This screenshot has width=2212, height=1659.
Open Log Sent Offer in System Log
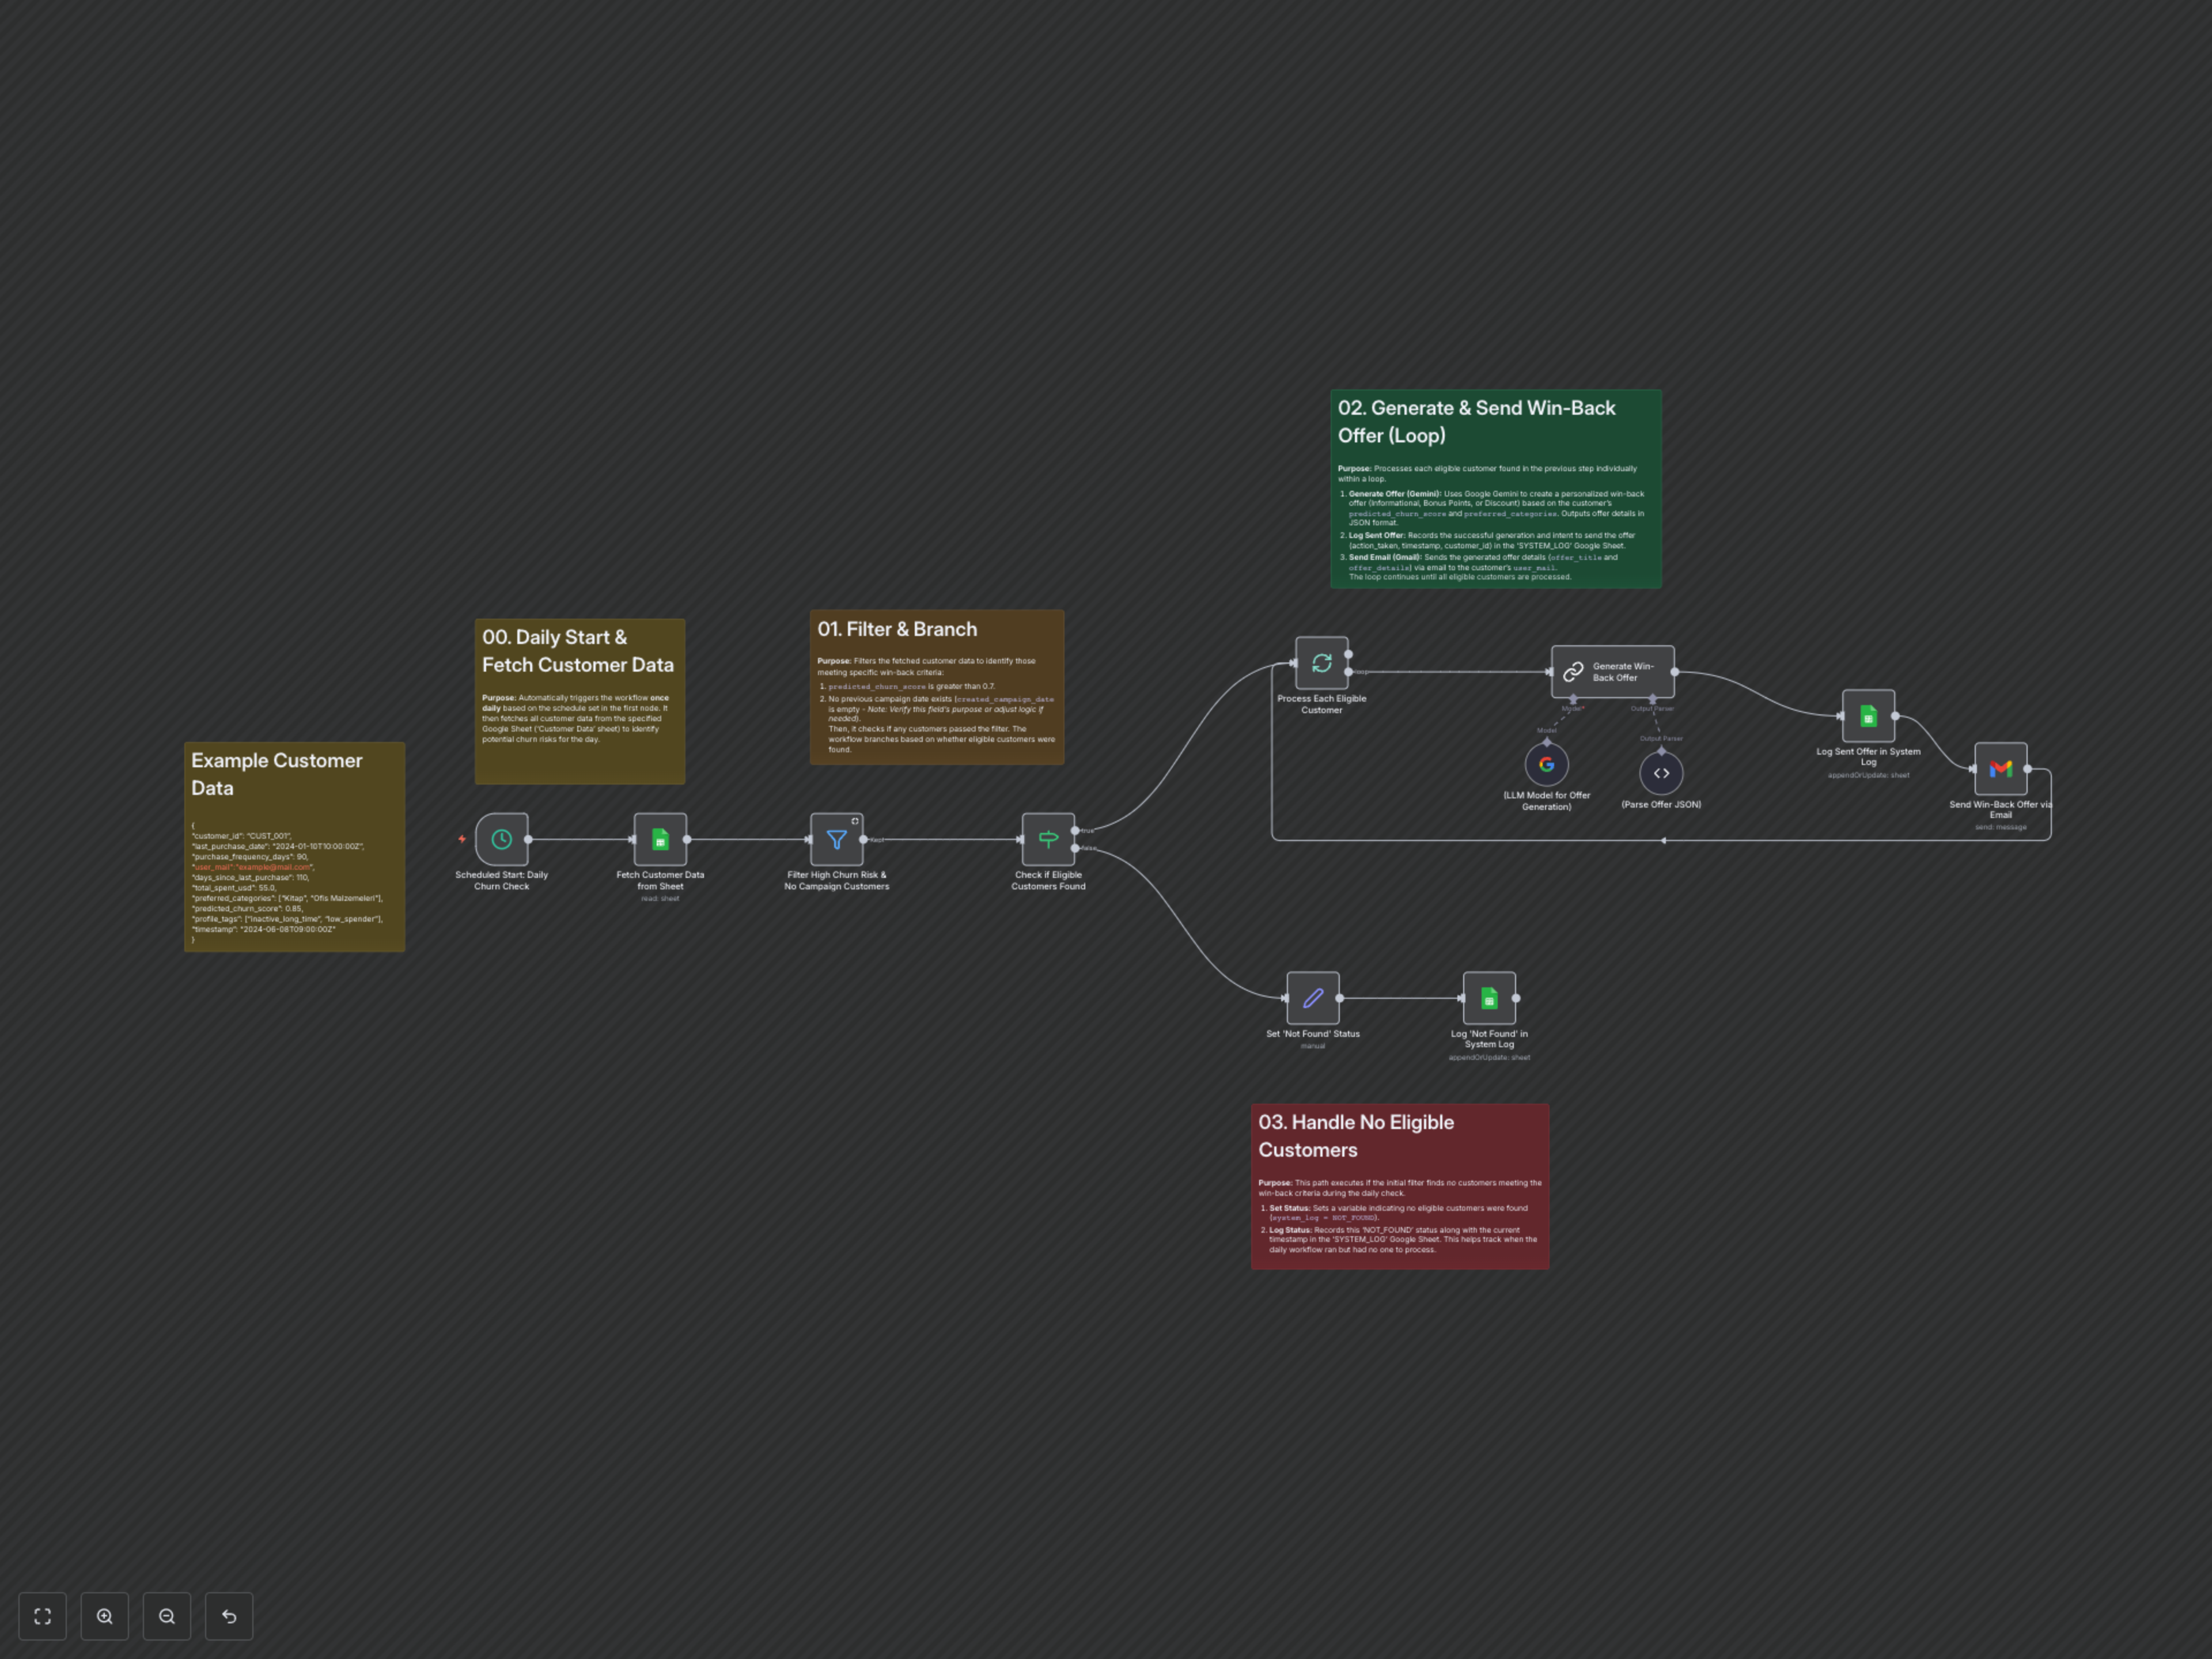coord(1868,716)
